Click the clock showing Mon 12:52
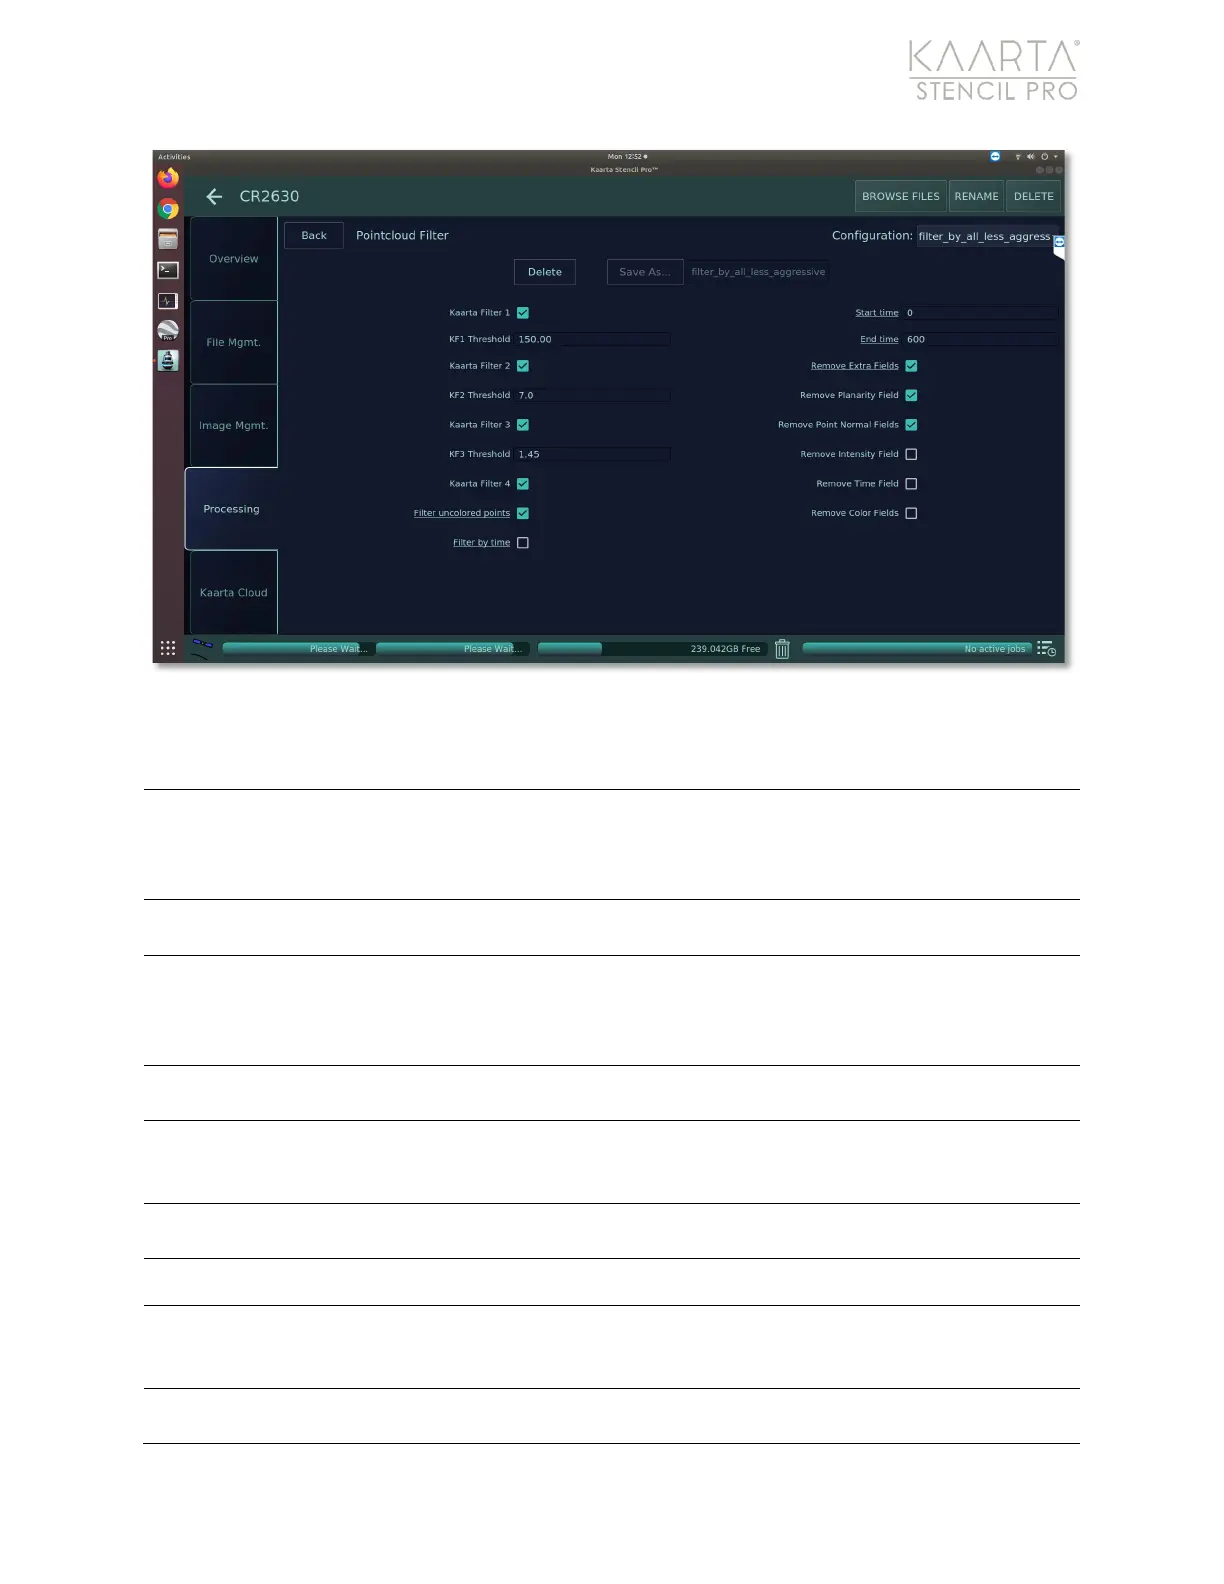Viewport: 1224px width, 1584px height. 627,157
